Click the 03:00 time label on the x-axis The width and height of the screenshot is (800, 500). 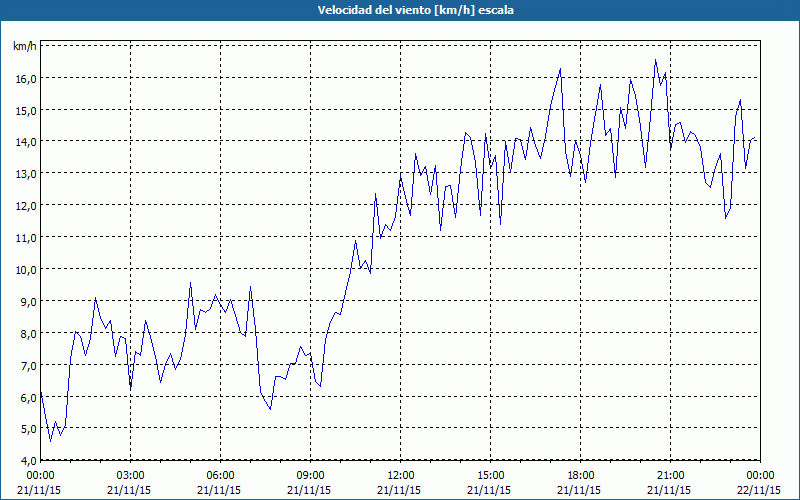click(x=131, y=476)
